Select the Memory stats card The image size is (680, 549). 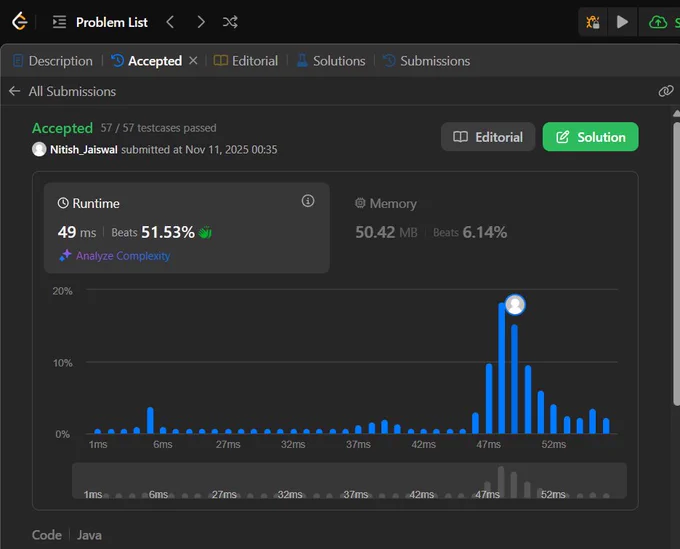(x=486, y=228)
